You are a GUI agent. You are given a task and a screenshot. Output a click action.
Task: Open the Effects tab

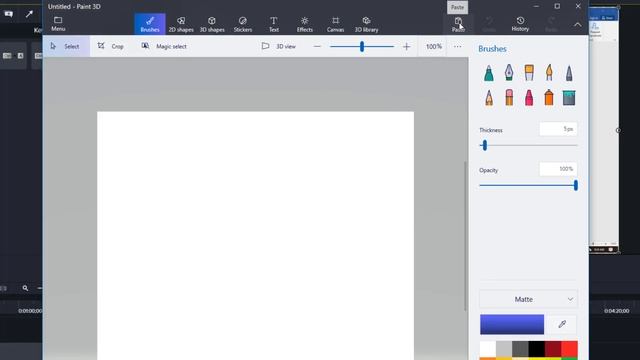tap(304, 24)
